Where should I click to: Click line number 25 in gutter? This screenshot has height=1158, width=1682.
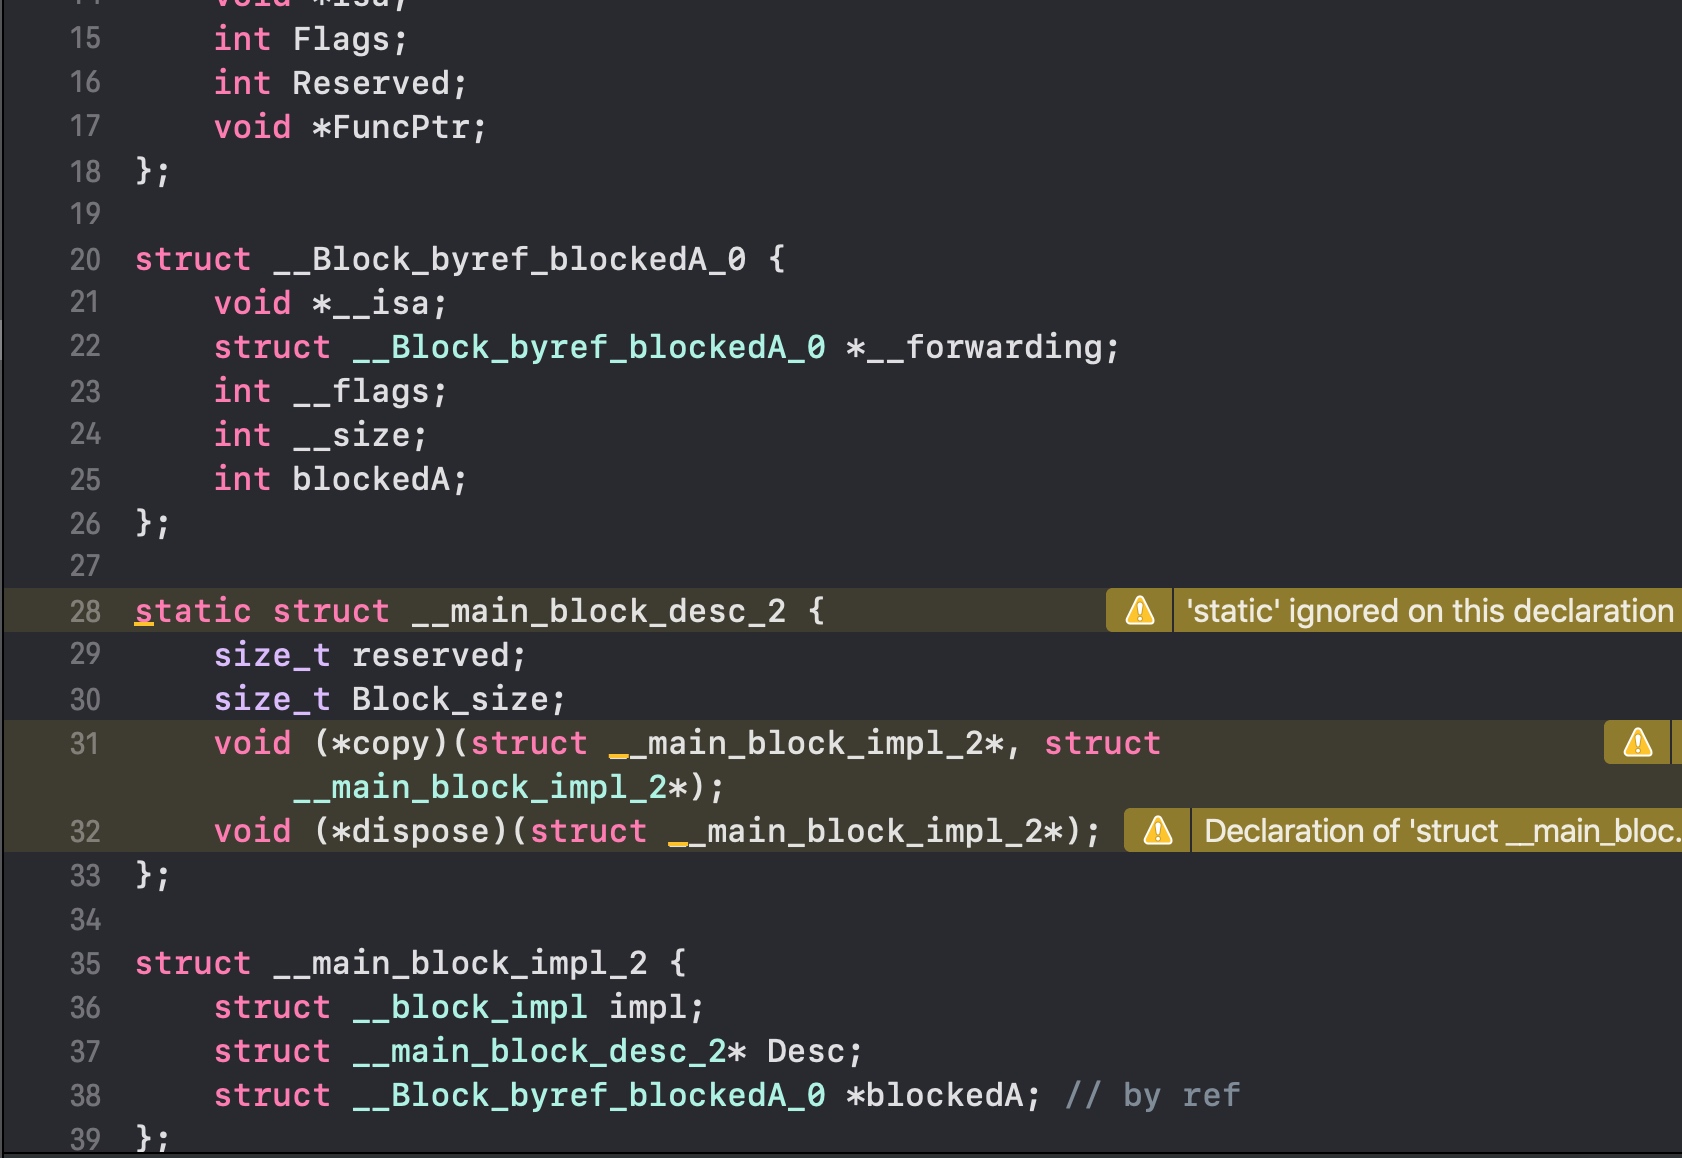85,479
